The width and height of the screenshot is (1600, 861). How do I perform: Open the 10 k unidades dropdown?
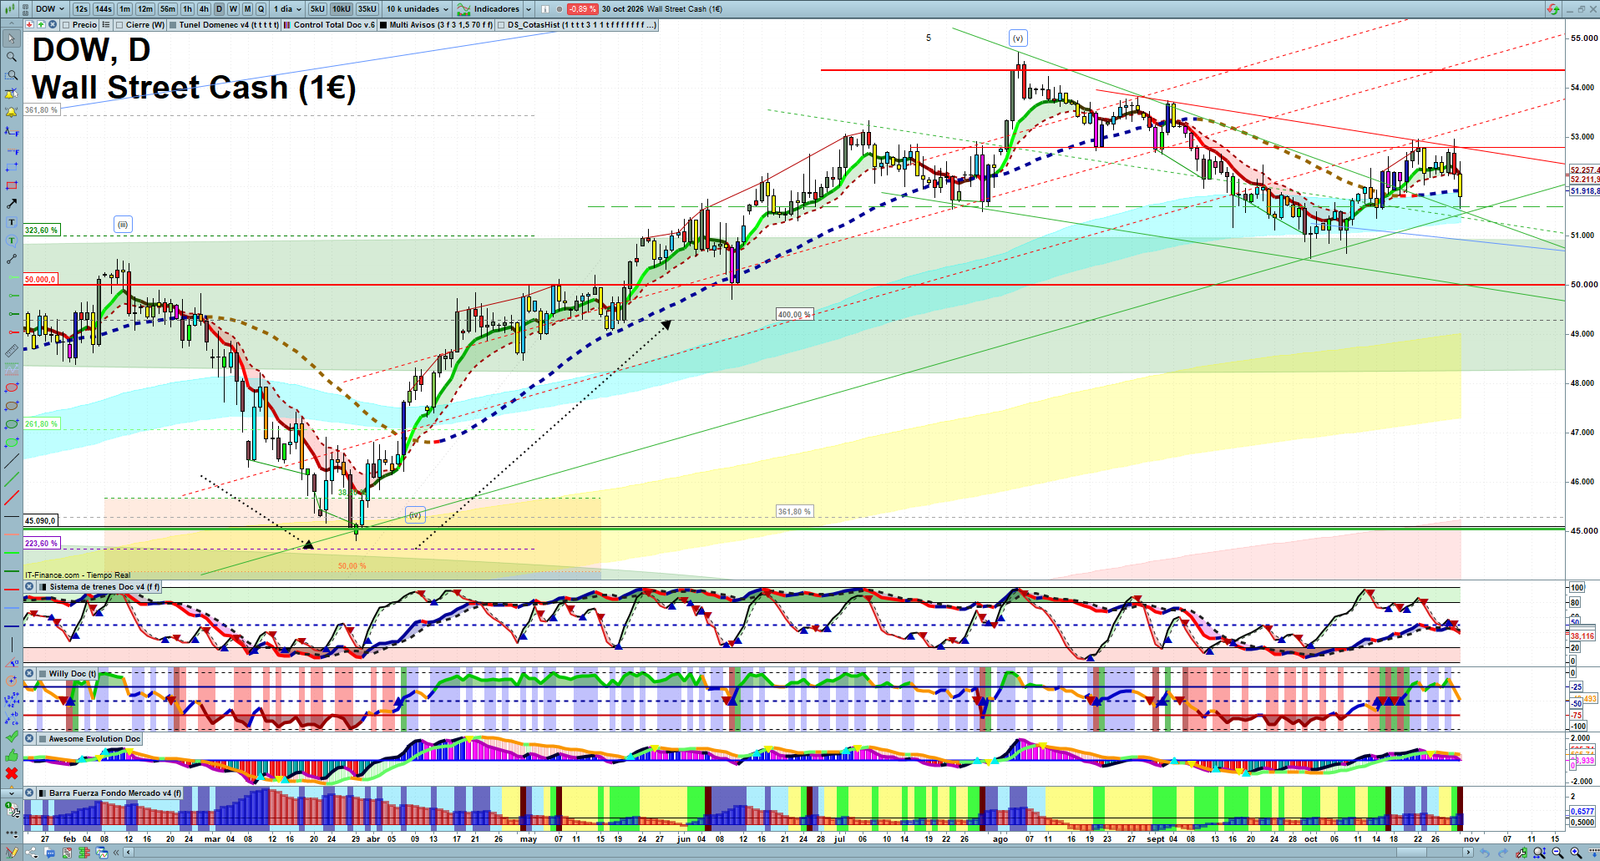pyautogui.click(x=417, y=9)
